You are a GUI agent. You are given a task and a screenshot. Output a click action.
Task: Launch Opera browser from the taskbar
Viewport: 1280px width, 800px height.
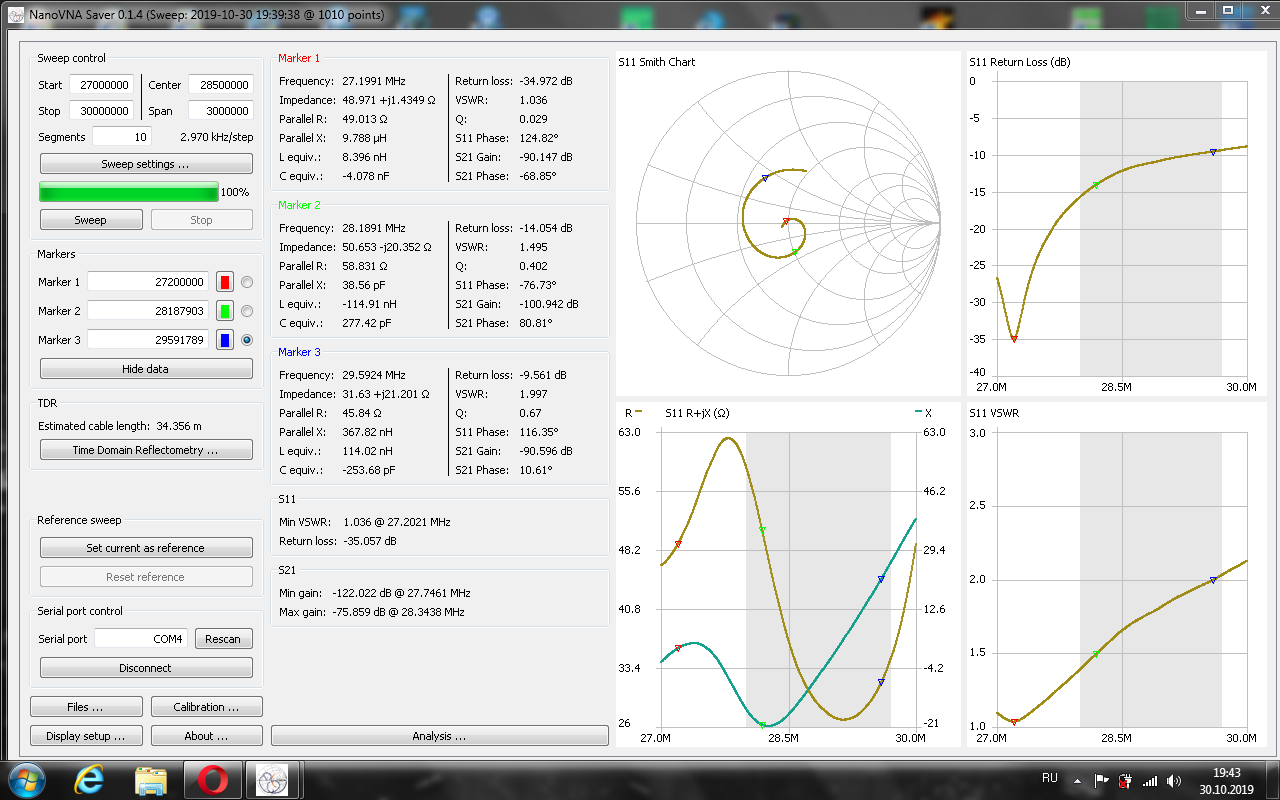pos(212,779)
